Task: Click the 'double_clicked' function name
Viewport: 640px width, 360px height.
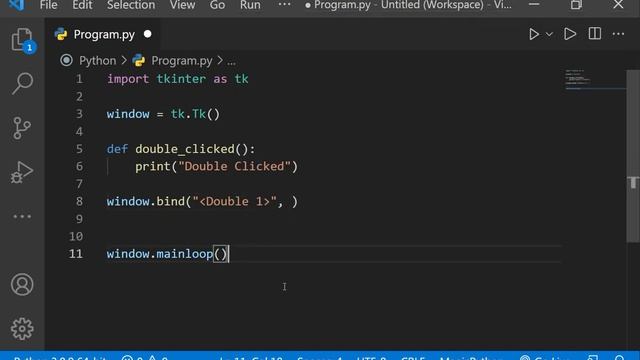Action: pyautogui.click(x=185, y=149)
